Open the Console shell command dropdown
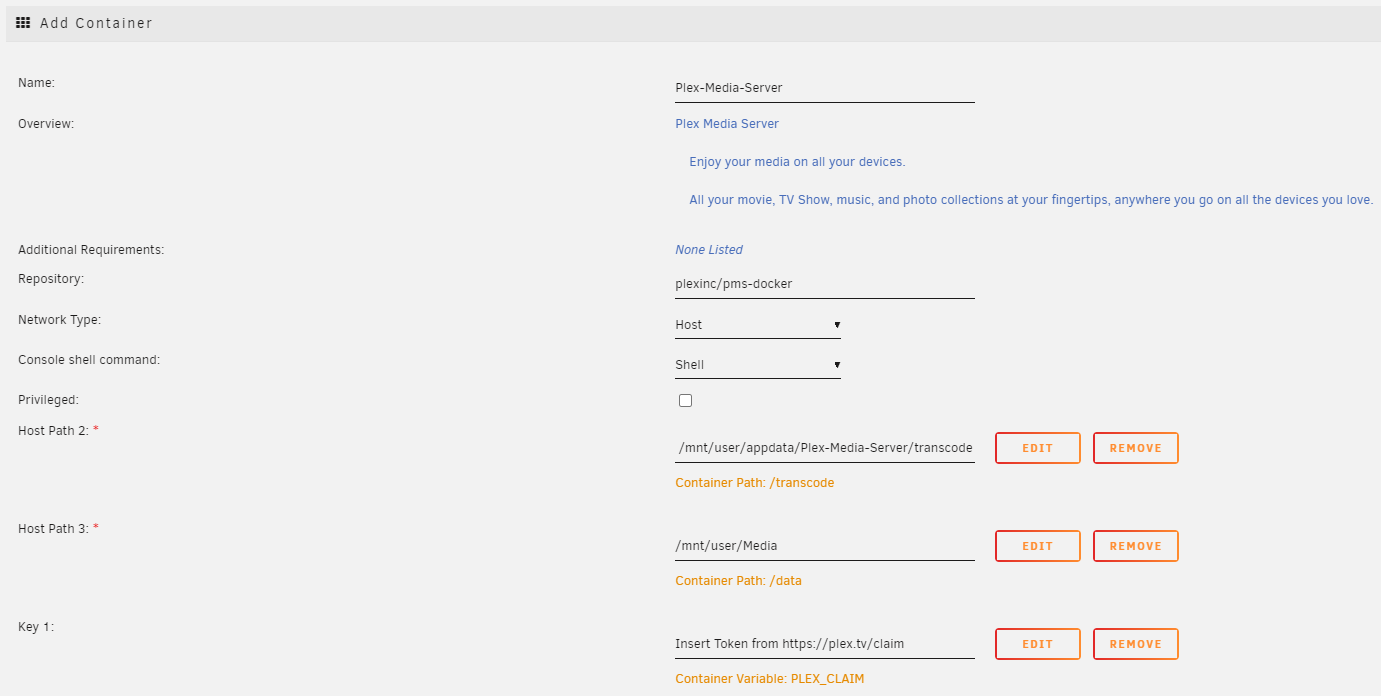 758,365
